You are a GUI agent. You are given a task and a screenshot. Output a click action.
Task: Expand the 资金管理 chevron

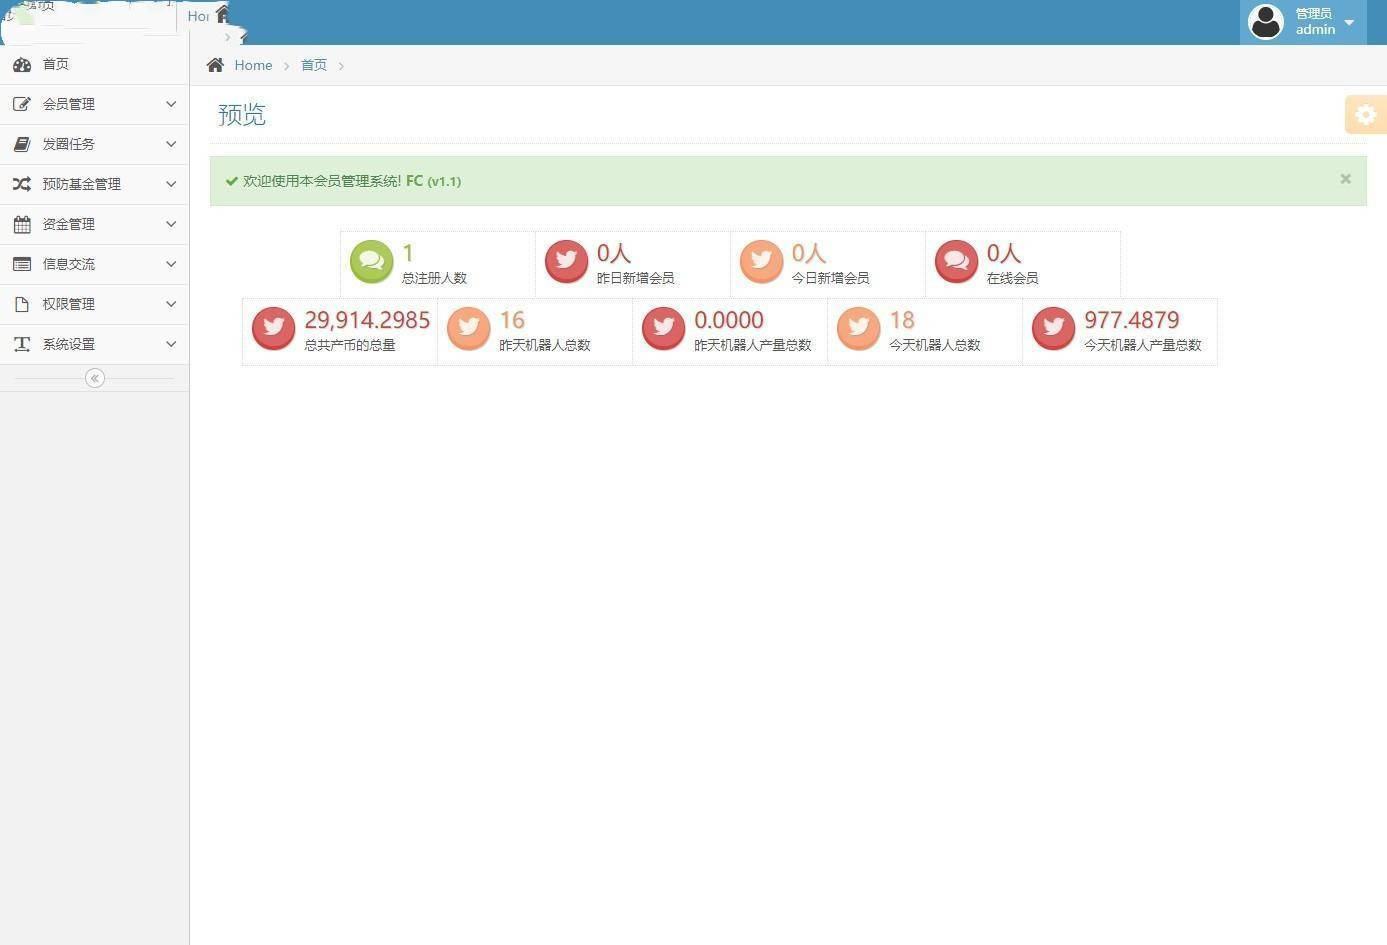click(171, 224)
